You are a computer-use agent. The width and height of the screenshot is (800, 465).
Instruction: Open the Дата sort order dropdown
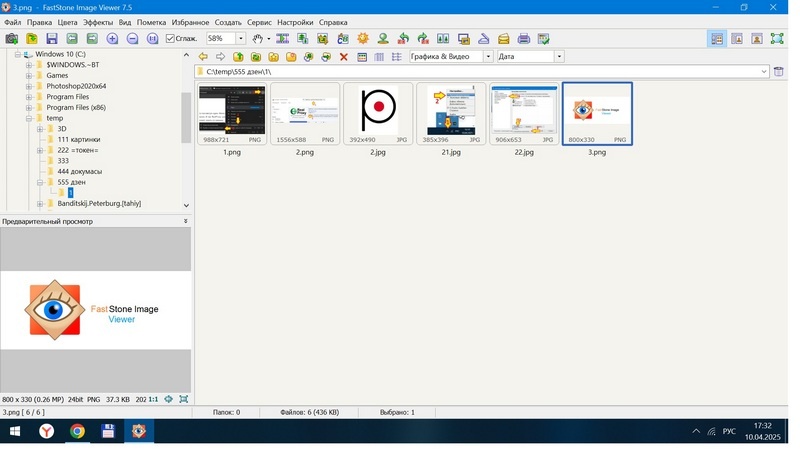pos(559,57)
